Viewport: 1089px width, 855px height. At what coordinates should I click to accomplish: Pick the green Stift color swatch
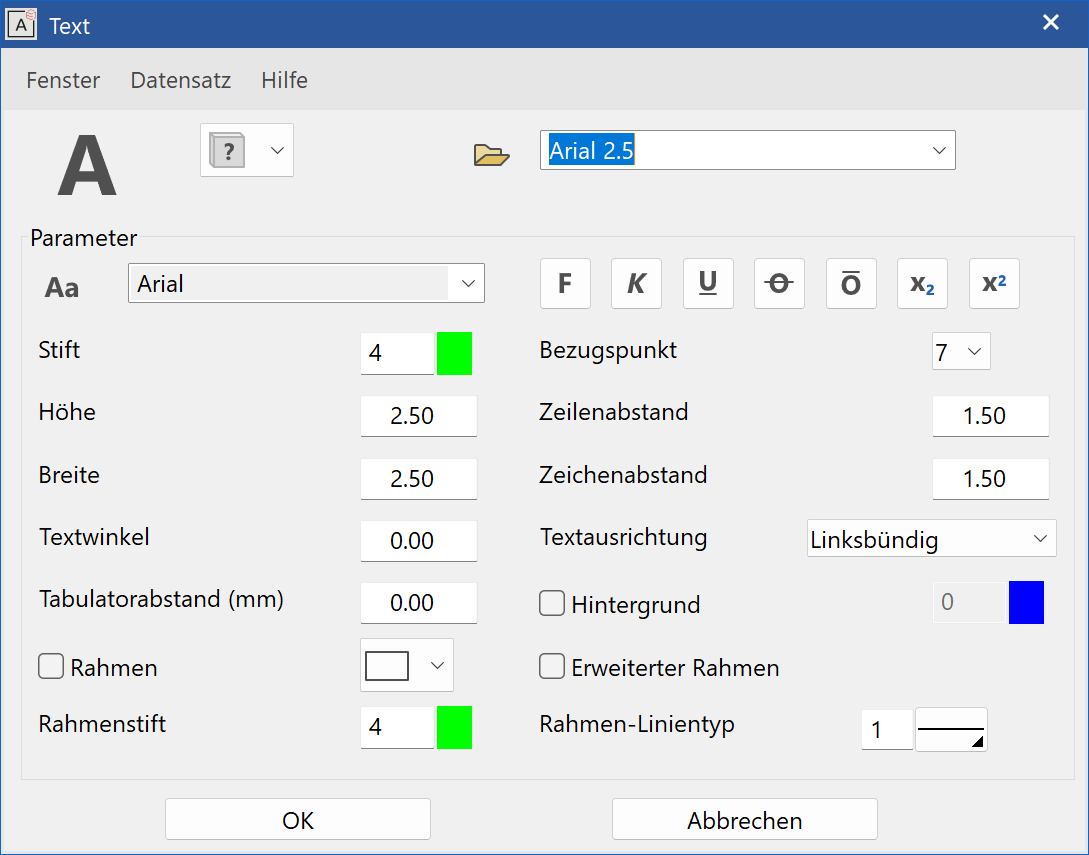pos(454,354)
